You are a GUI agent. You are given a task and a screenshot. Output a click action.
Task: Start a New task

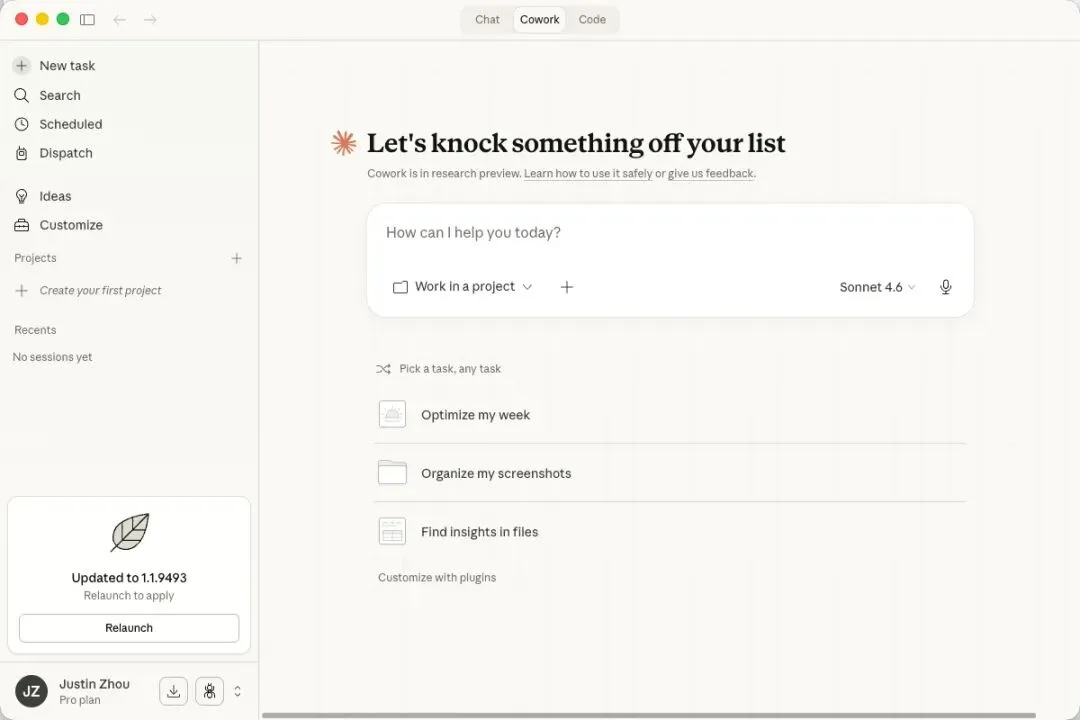67,66
